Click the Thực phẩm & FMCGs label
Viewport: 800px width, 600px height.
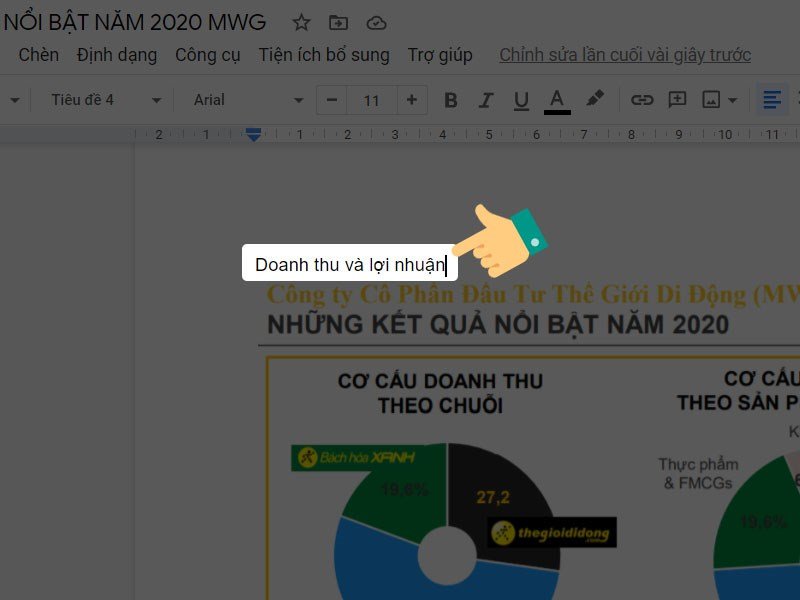(698, 473)
